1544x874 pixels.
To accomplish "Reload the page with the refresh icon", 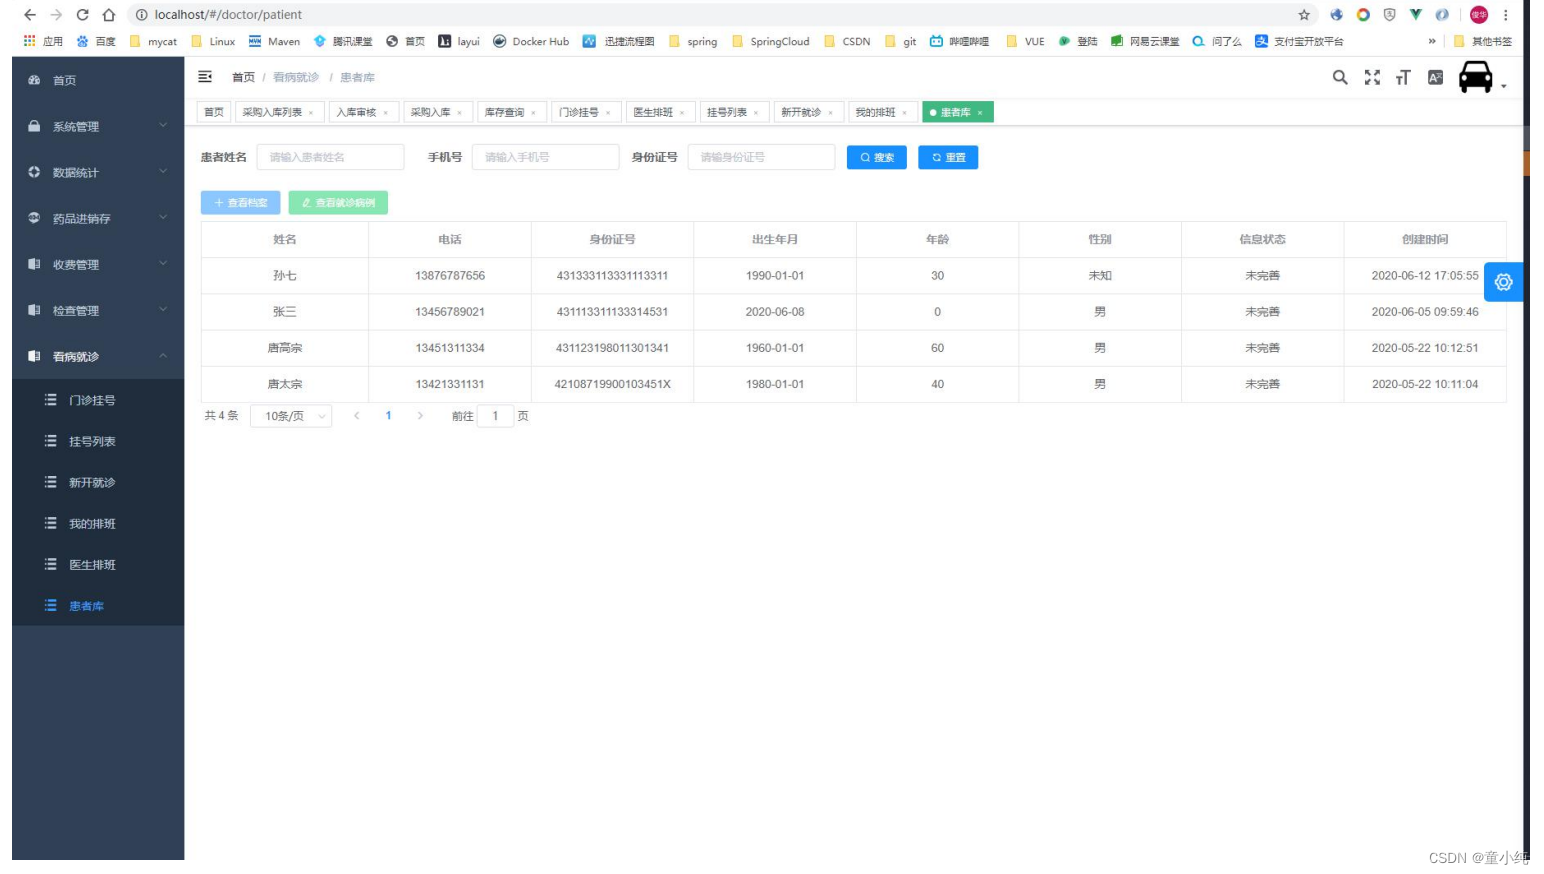I will tap(82, 15).
